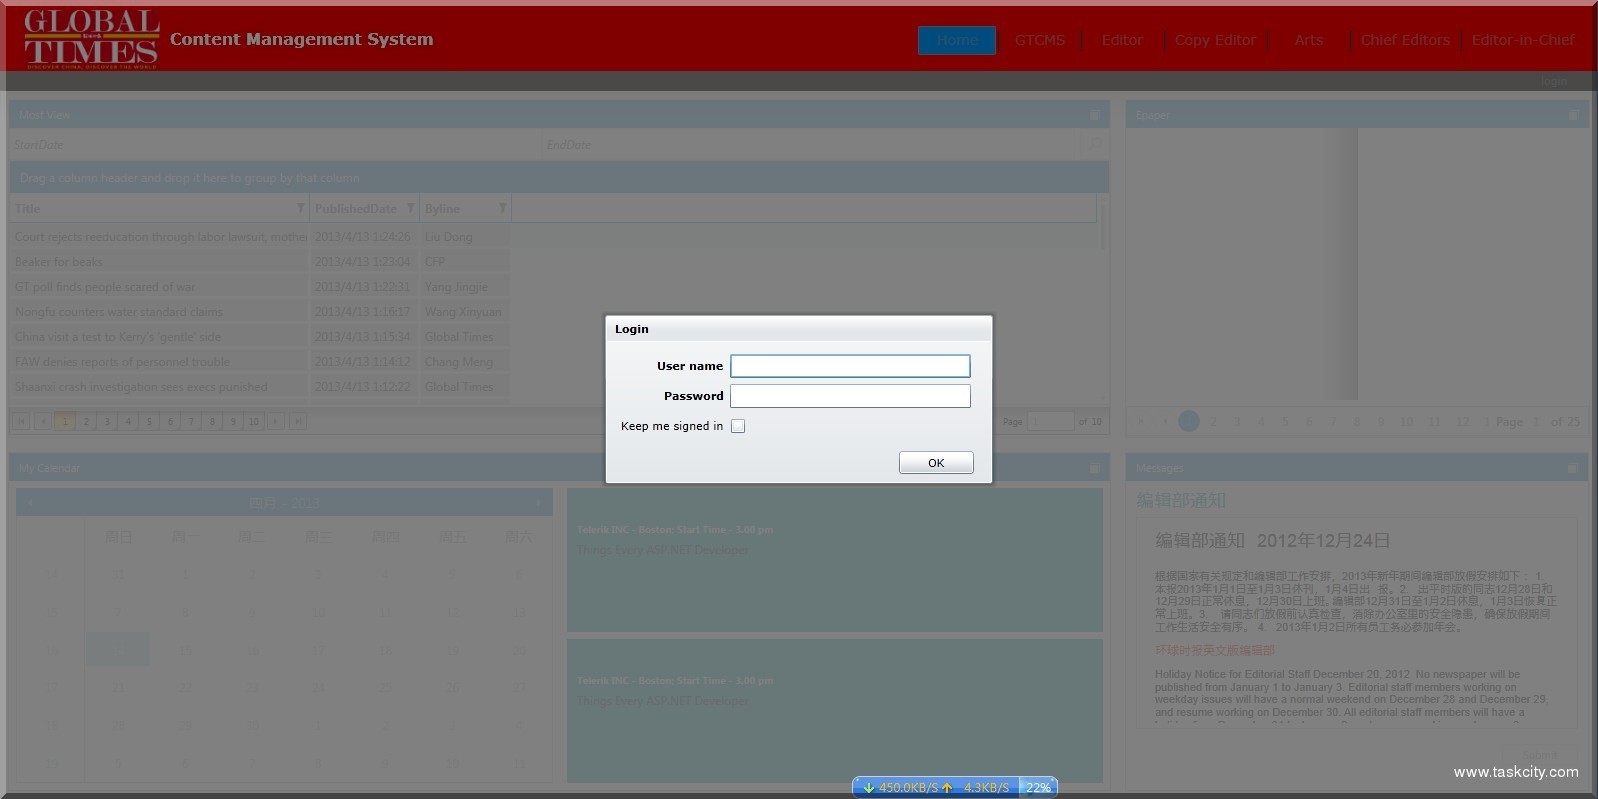Click the Global Times logo
Viewport: 1598px width, 799px height.
pyautogui.click(x=91, y=39)
